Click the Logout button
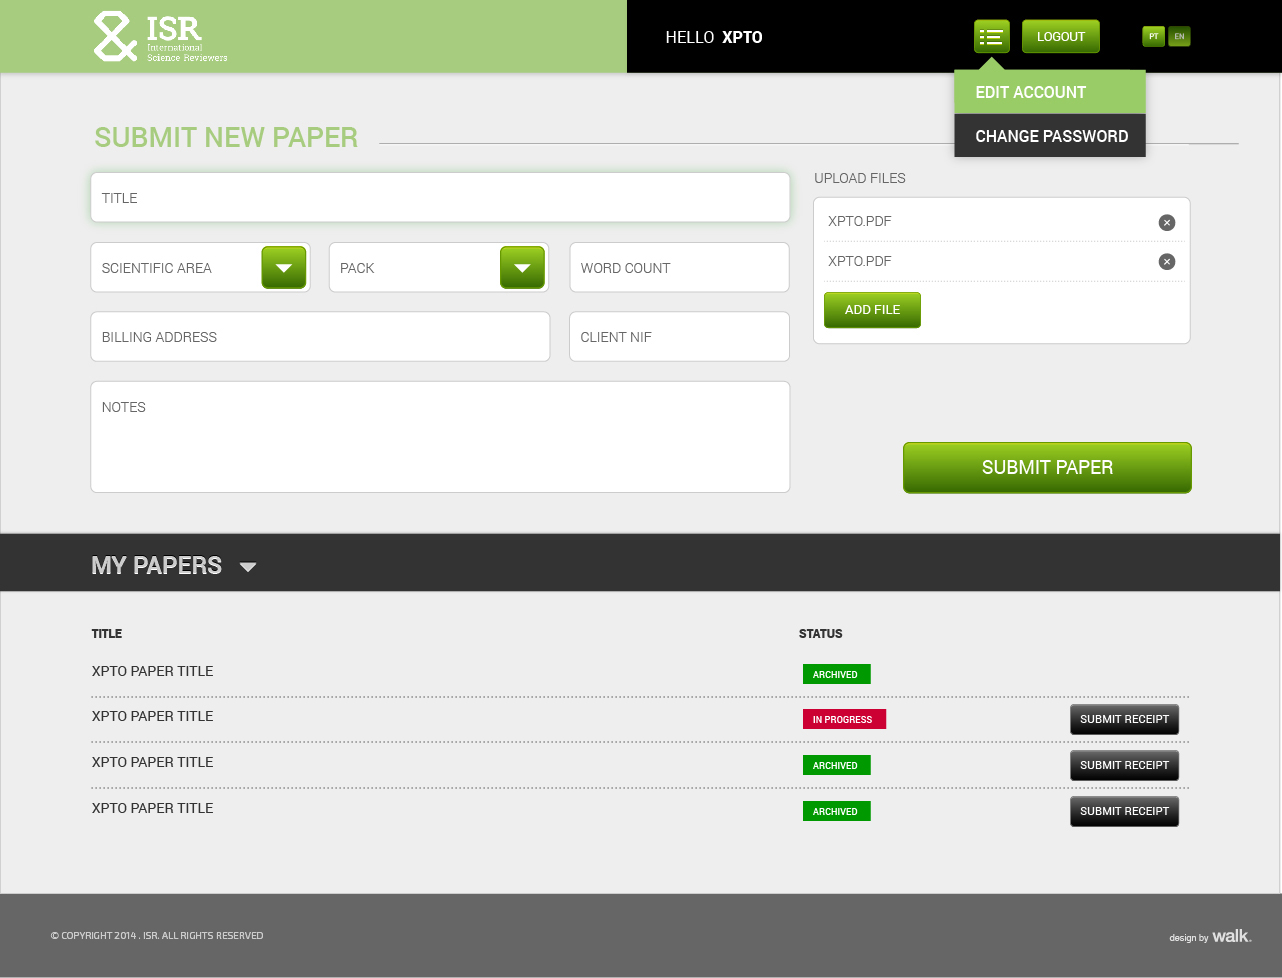Image resolution: width=1282 pixels, height=978 pixels. [x=1060, y=37]
